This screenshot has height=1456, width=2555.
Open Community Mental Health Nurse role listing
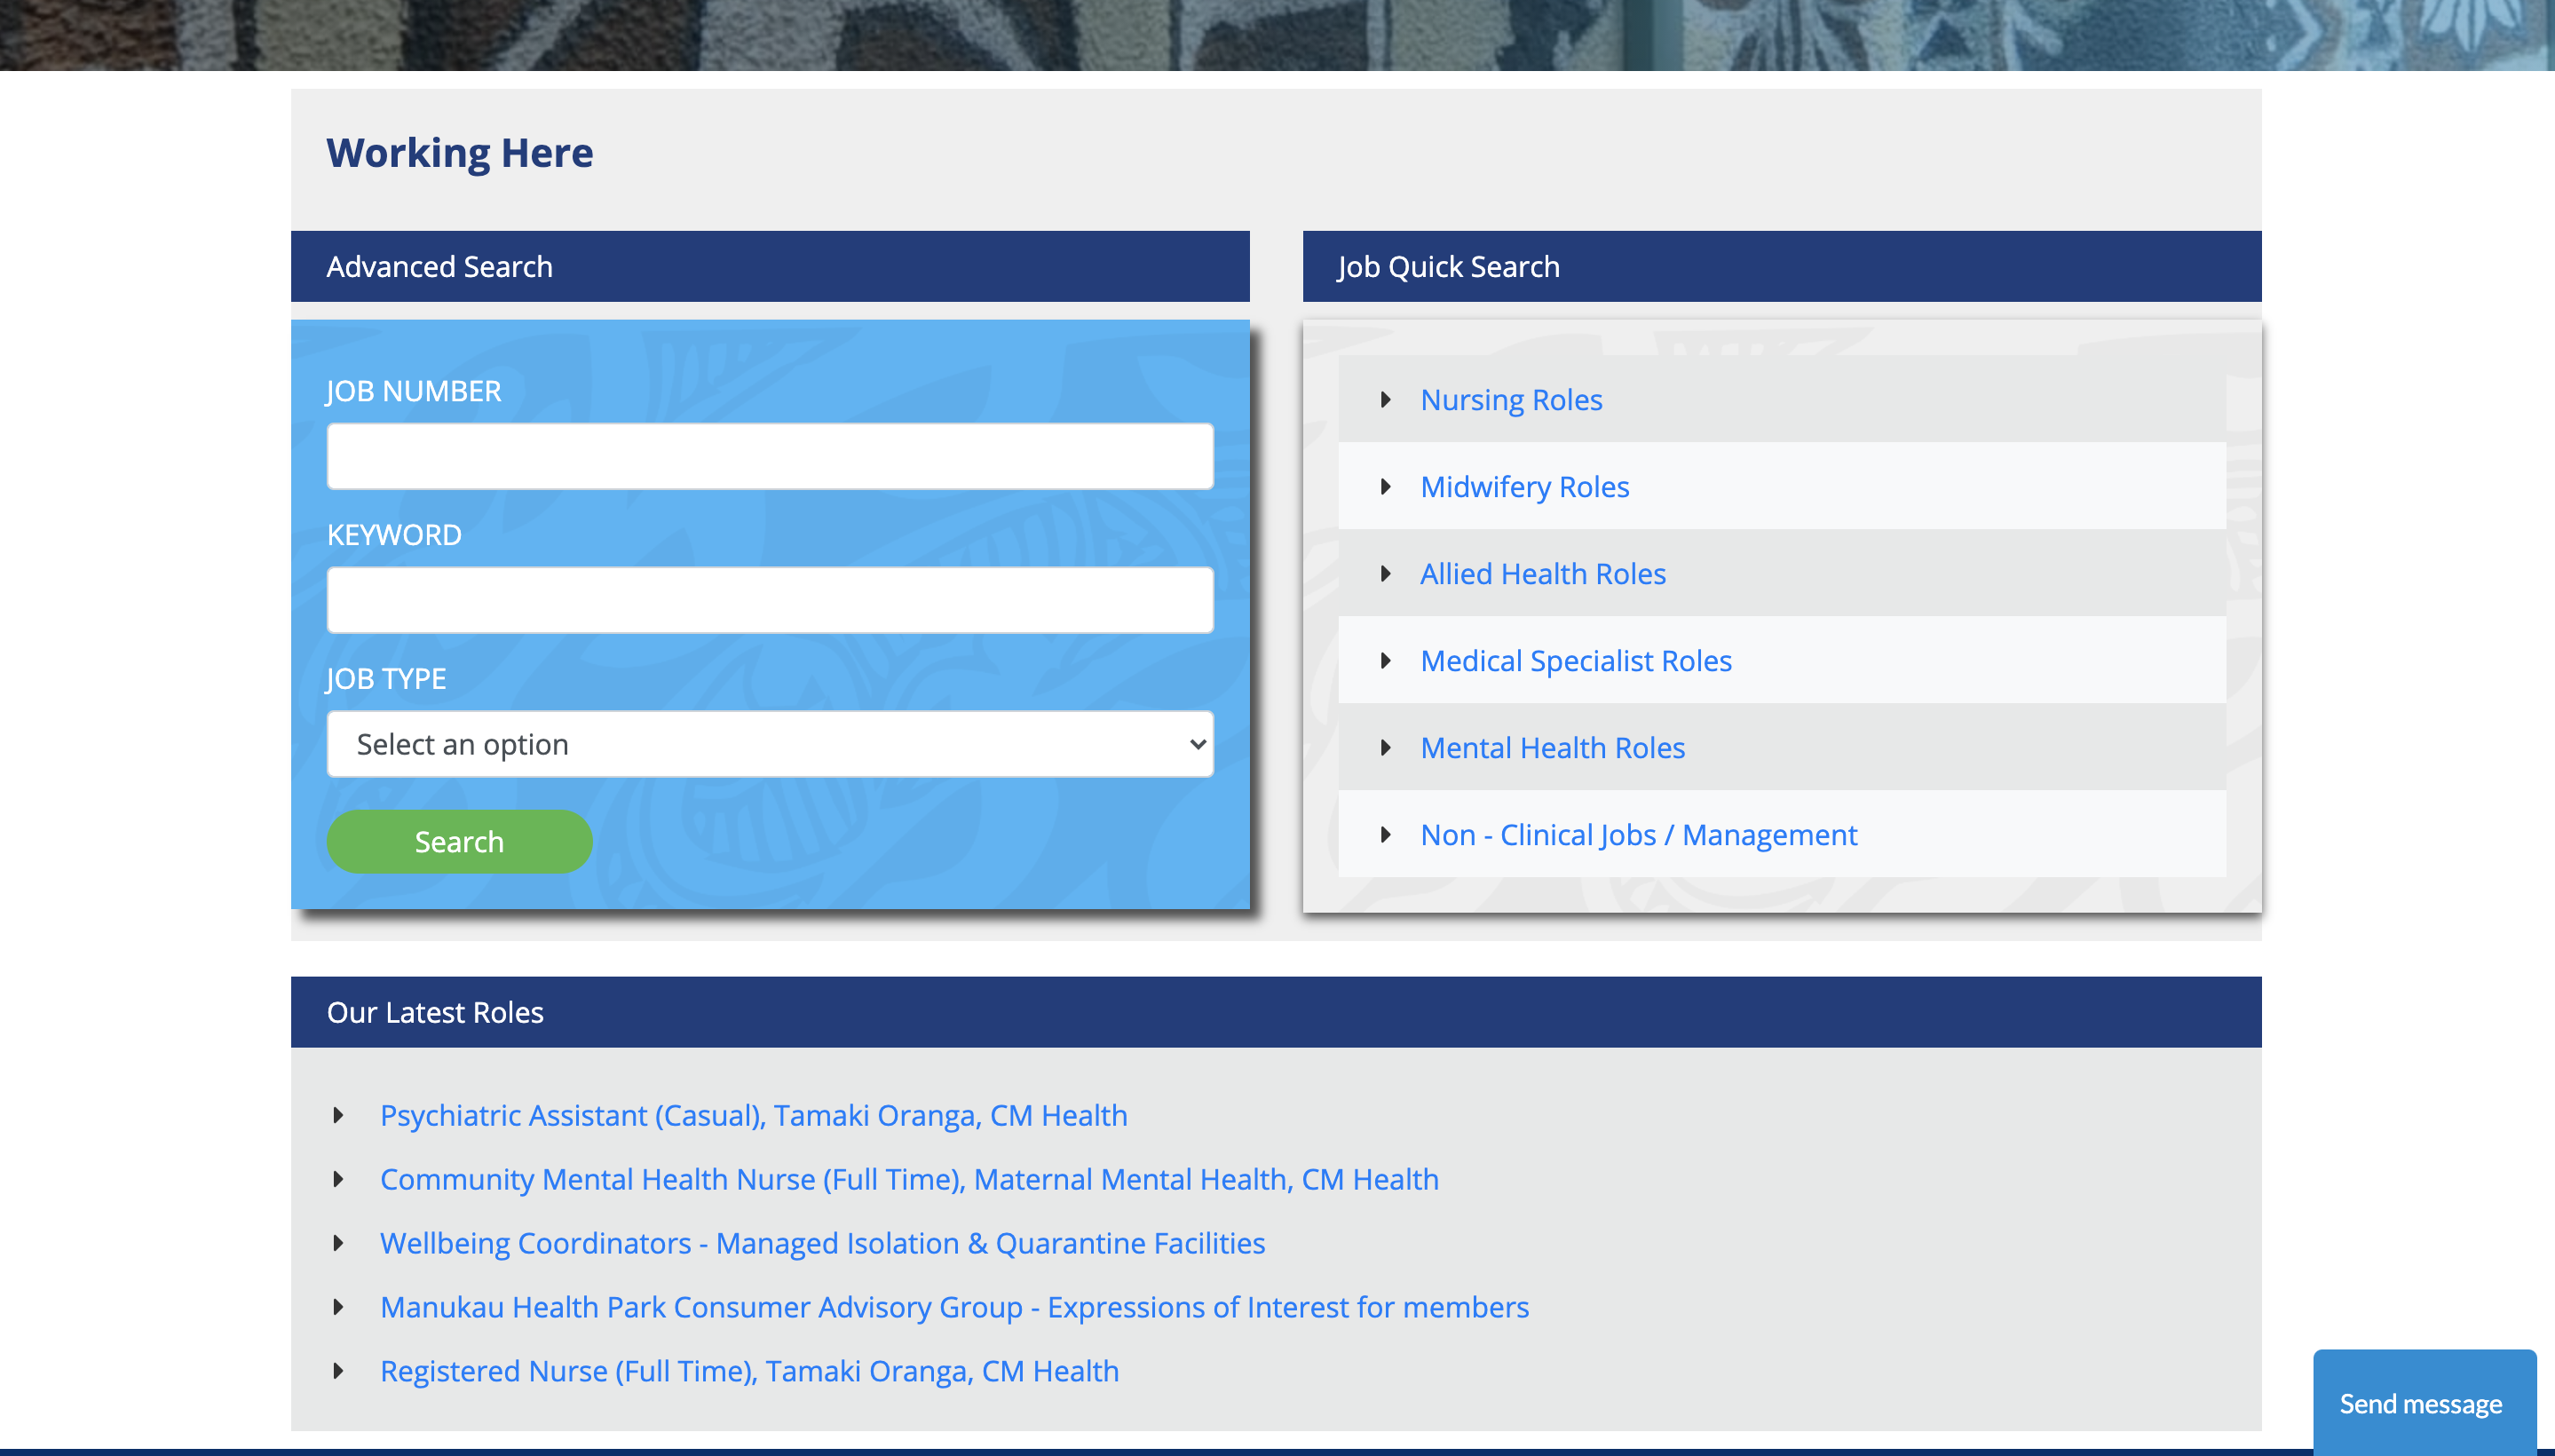pyautogui.click(x=909, y=1179)
